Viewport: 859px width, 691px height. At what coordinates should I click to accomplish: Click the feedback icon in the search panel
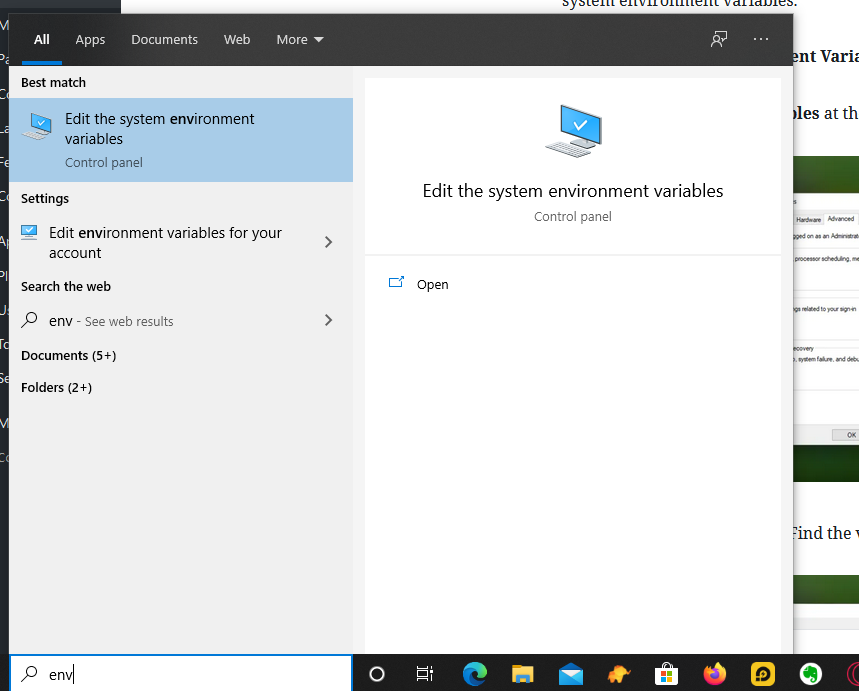click(718, 39)
